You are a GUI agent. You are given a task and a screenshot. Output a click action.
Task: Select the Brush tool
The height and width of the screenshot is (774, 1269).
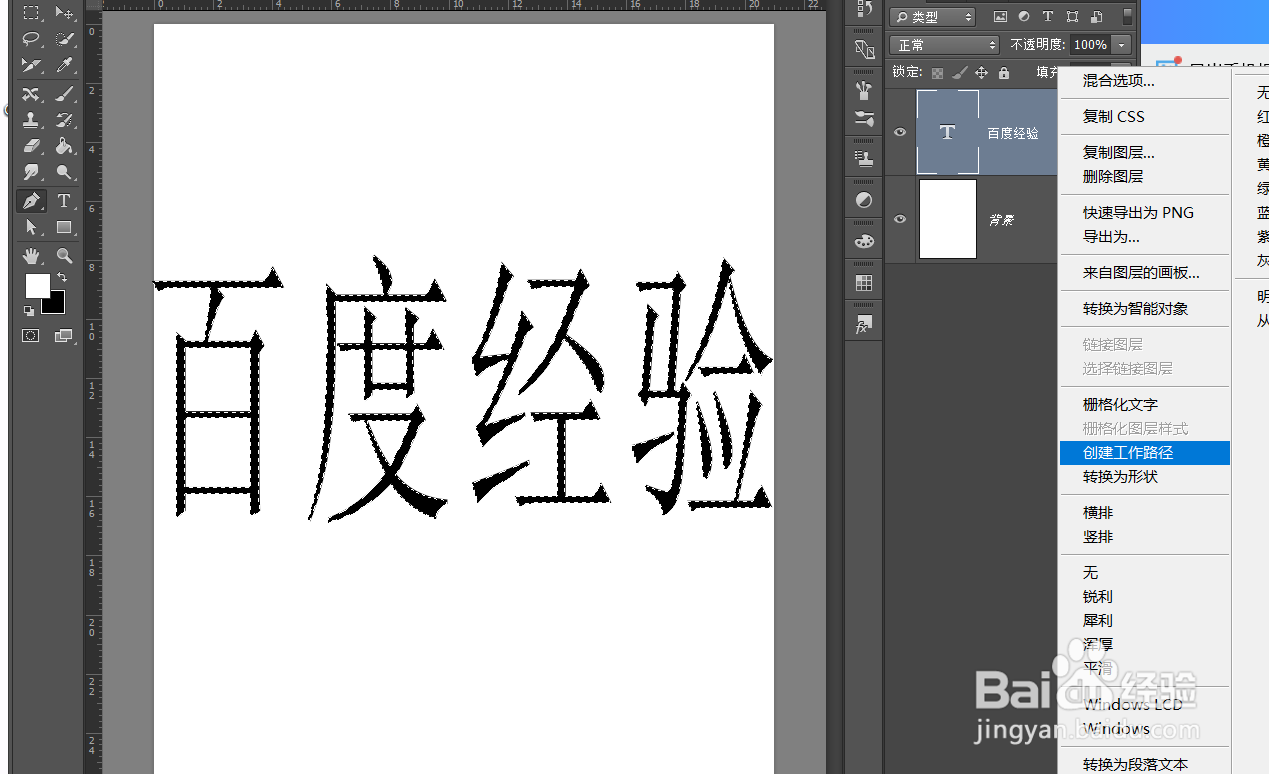64,94
